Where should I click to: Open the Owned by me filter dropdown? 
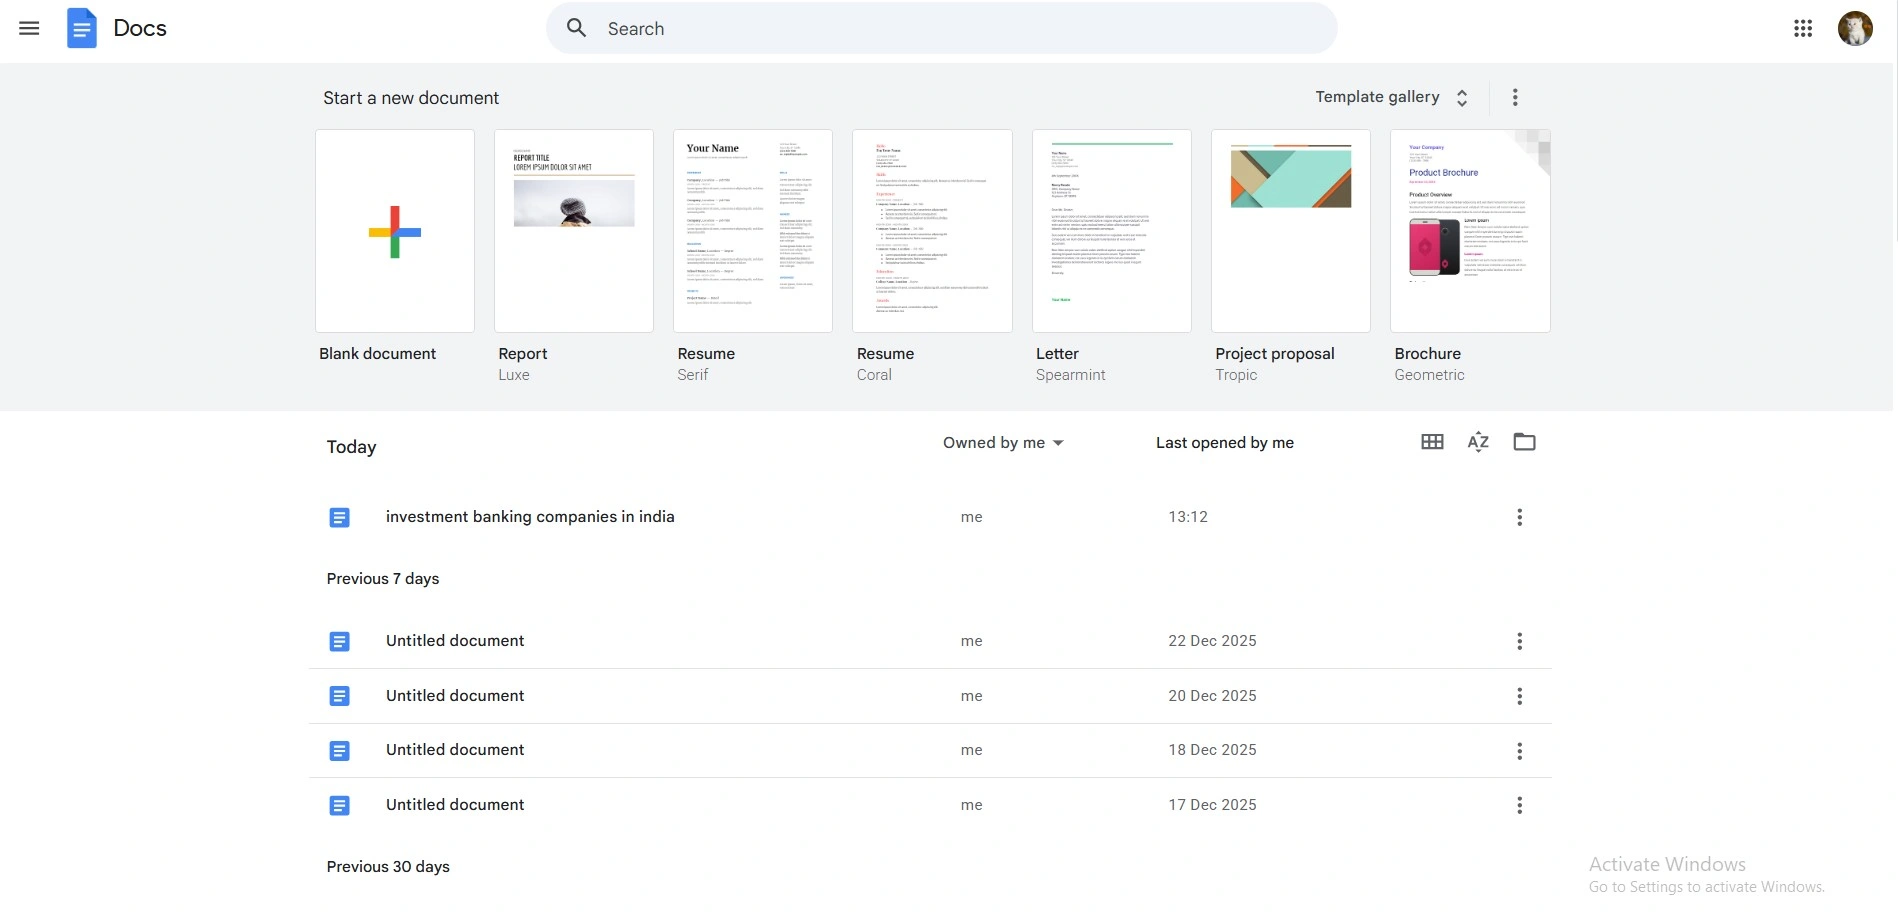(1003, 442)
